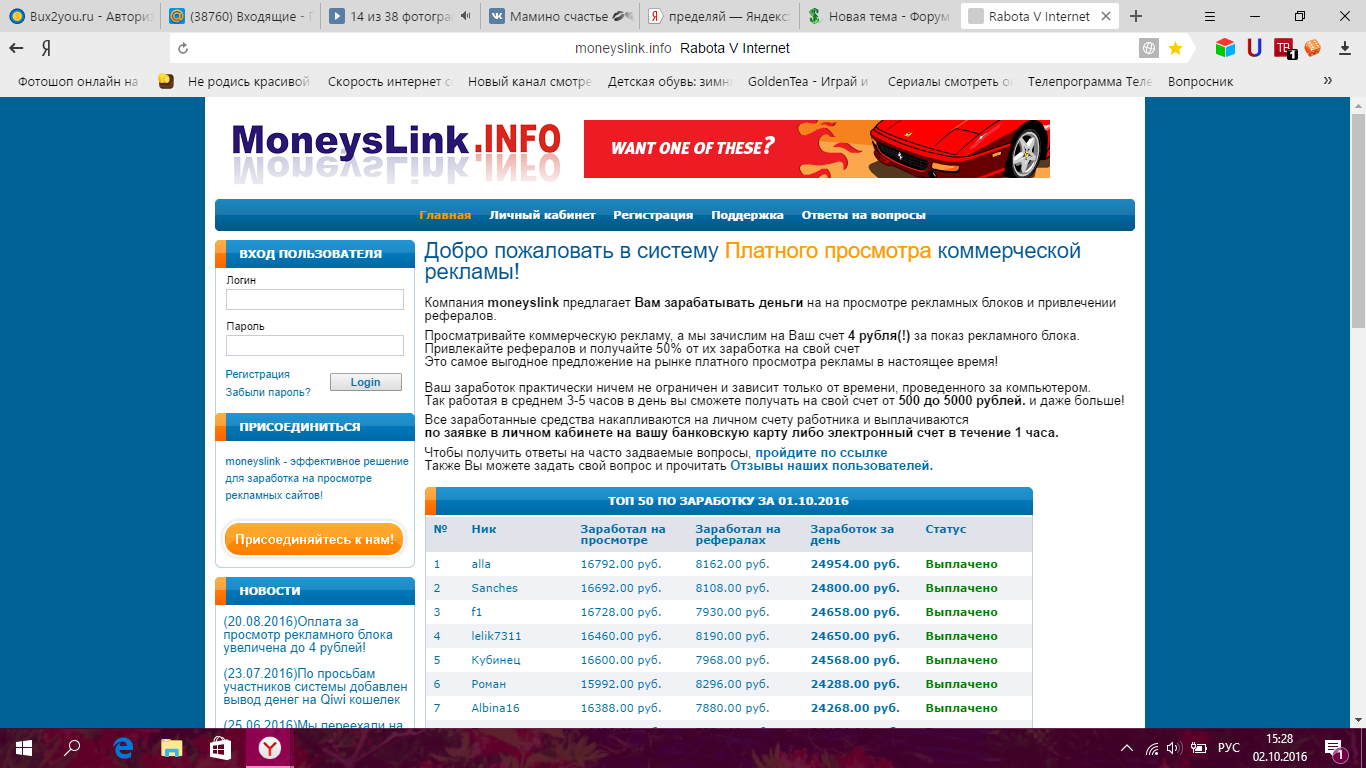Open the protect globe icon in the address bar

coord(1149,48)
